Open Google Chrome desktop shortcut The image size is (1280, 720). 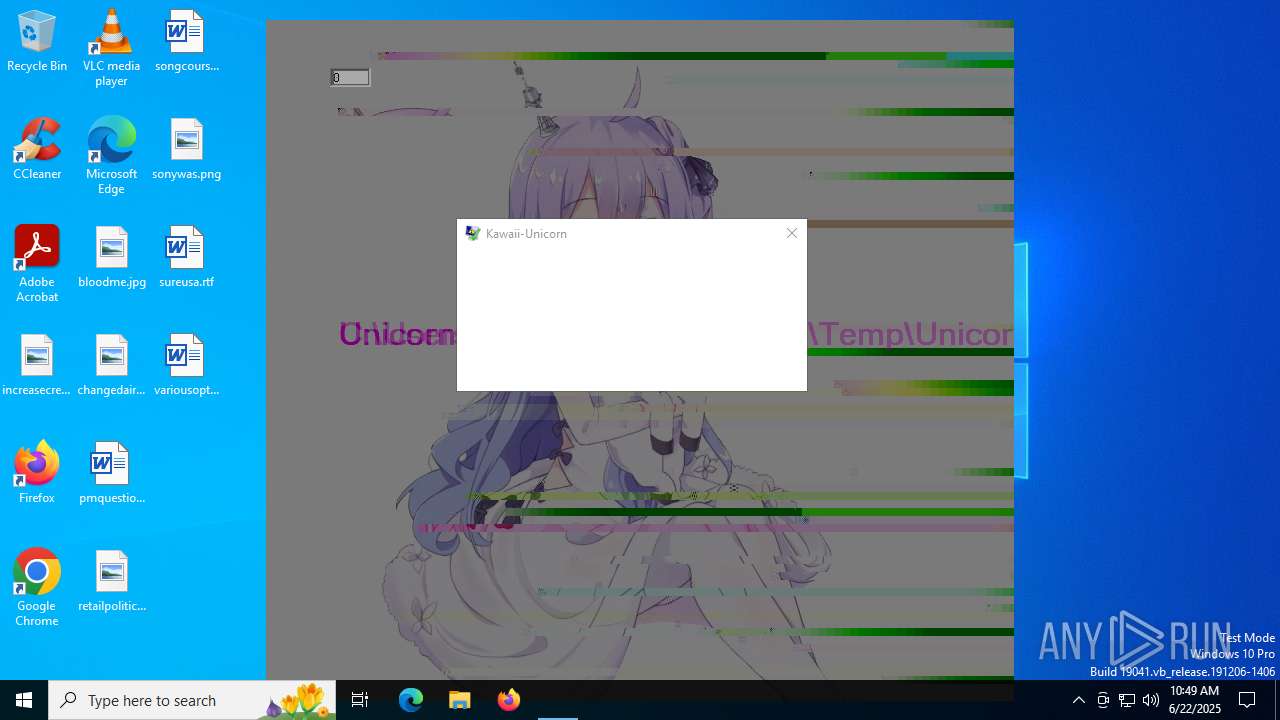click(37, 588)
